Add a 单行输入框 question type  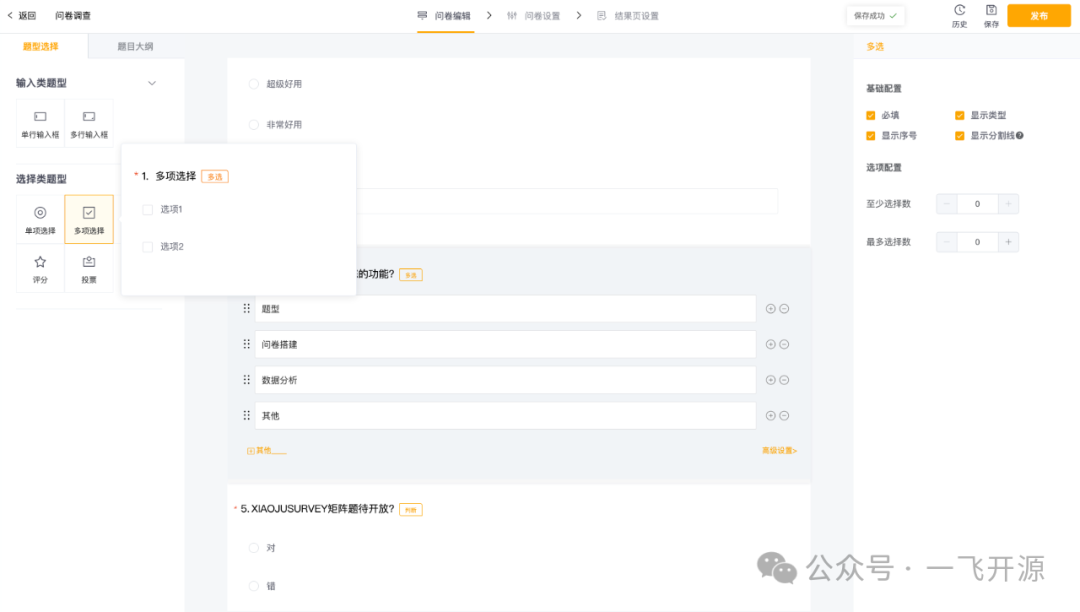(x=40, y=124)
